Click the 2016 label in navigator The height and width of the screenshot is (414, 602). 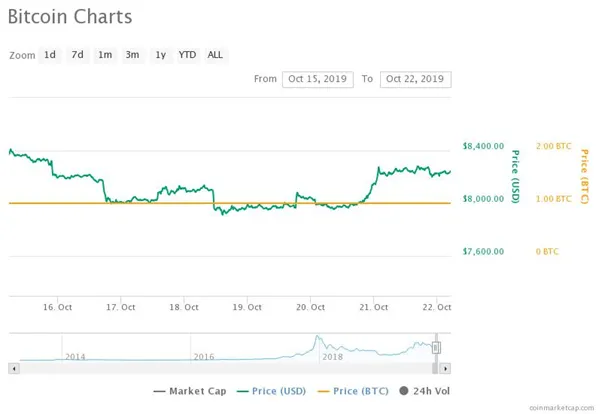click(204, 357)
